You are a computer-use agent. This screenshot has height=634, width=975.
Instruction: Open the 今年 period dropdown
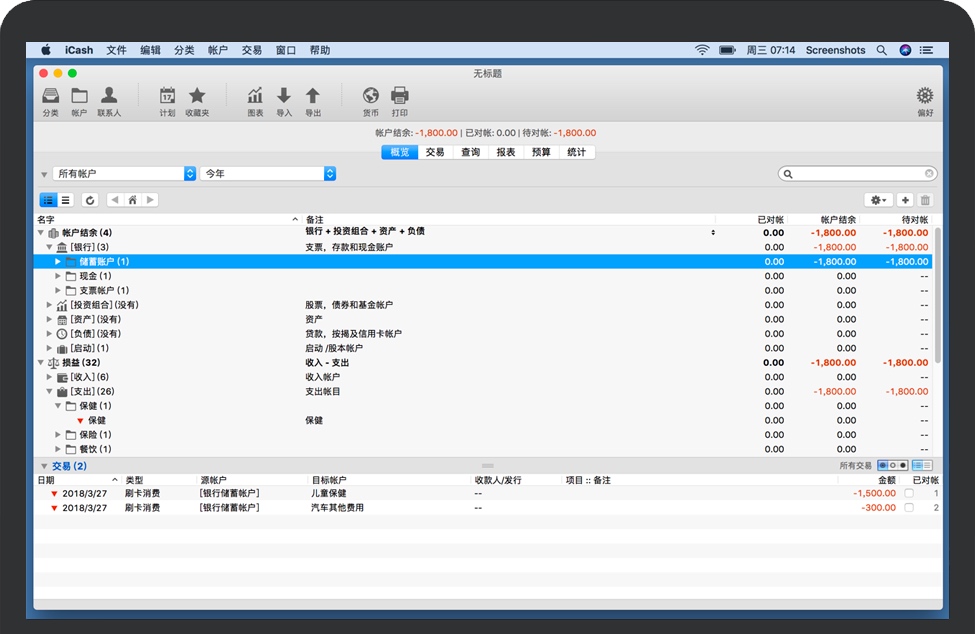tap(268, 174)
